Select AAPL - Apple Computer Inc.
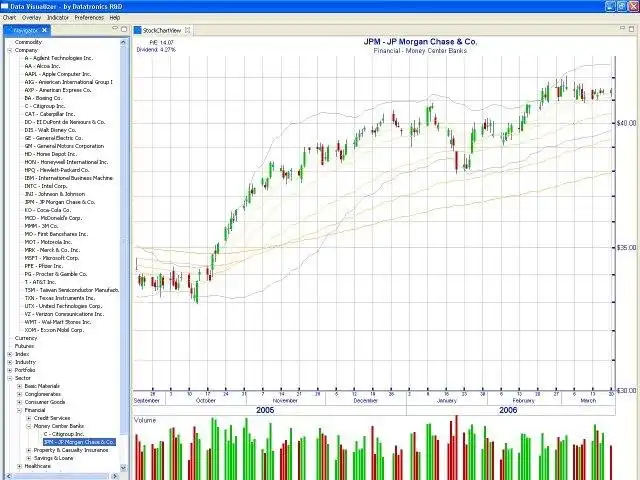This screenshot has width=640, height=480. 58,74
